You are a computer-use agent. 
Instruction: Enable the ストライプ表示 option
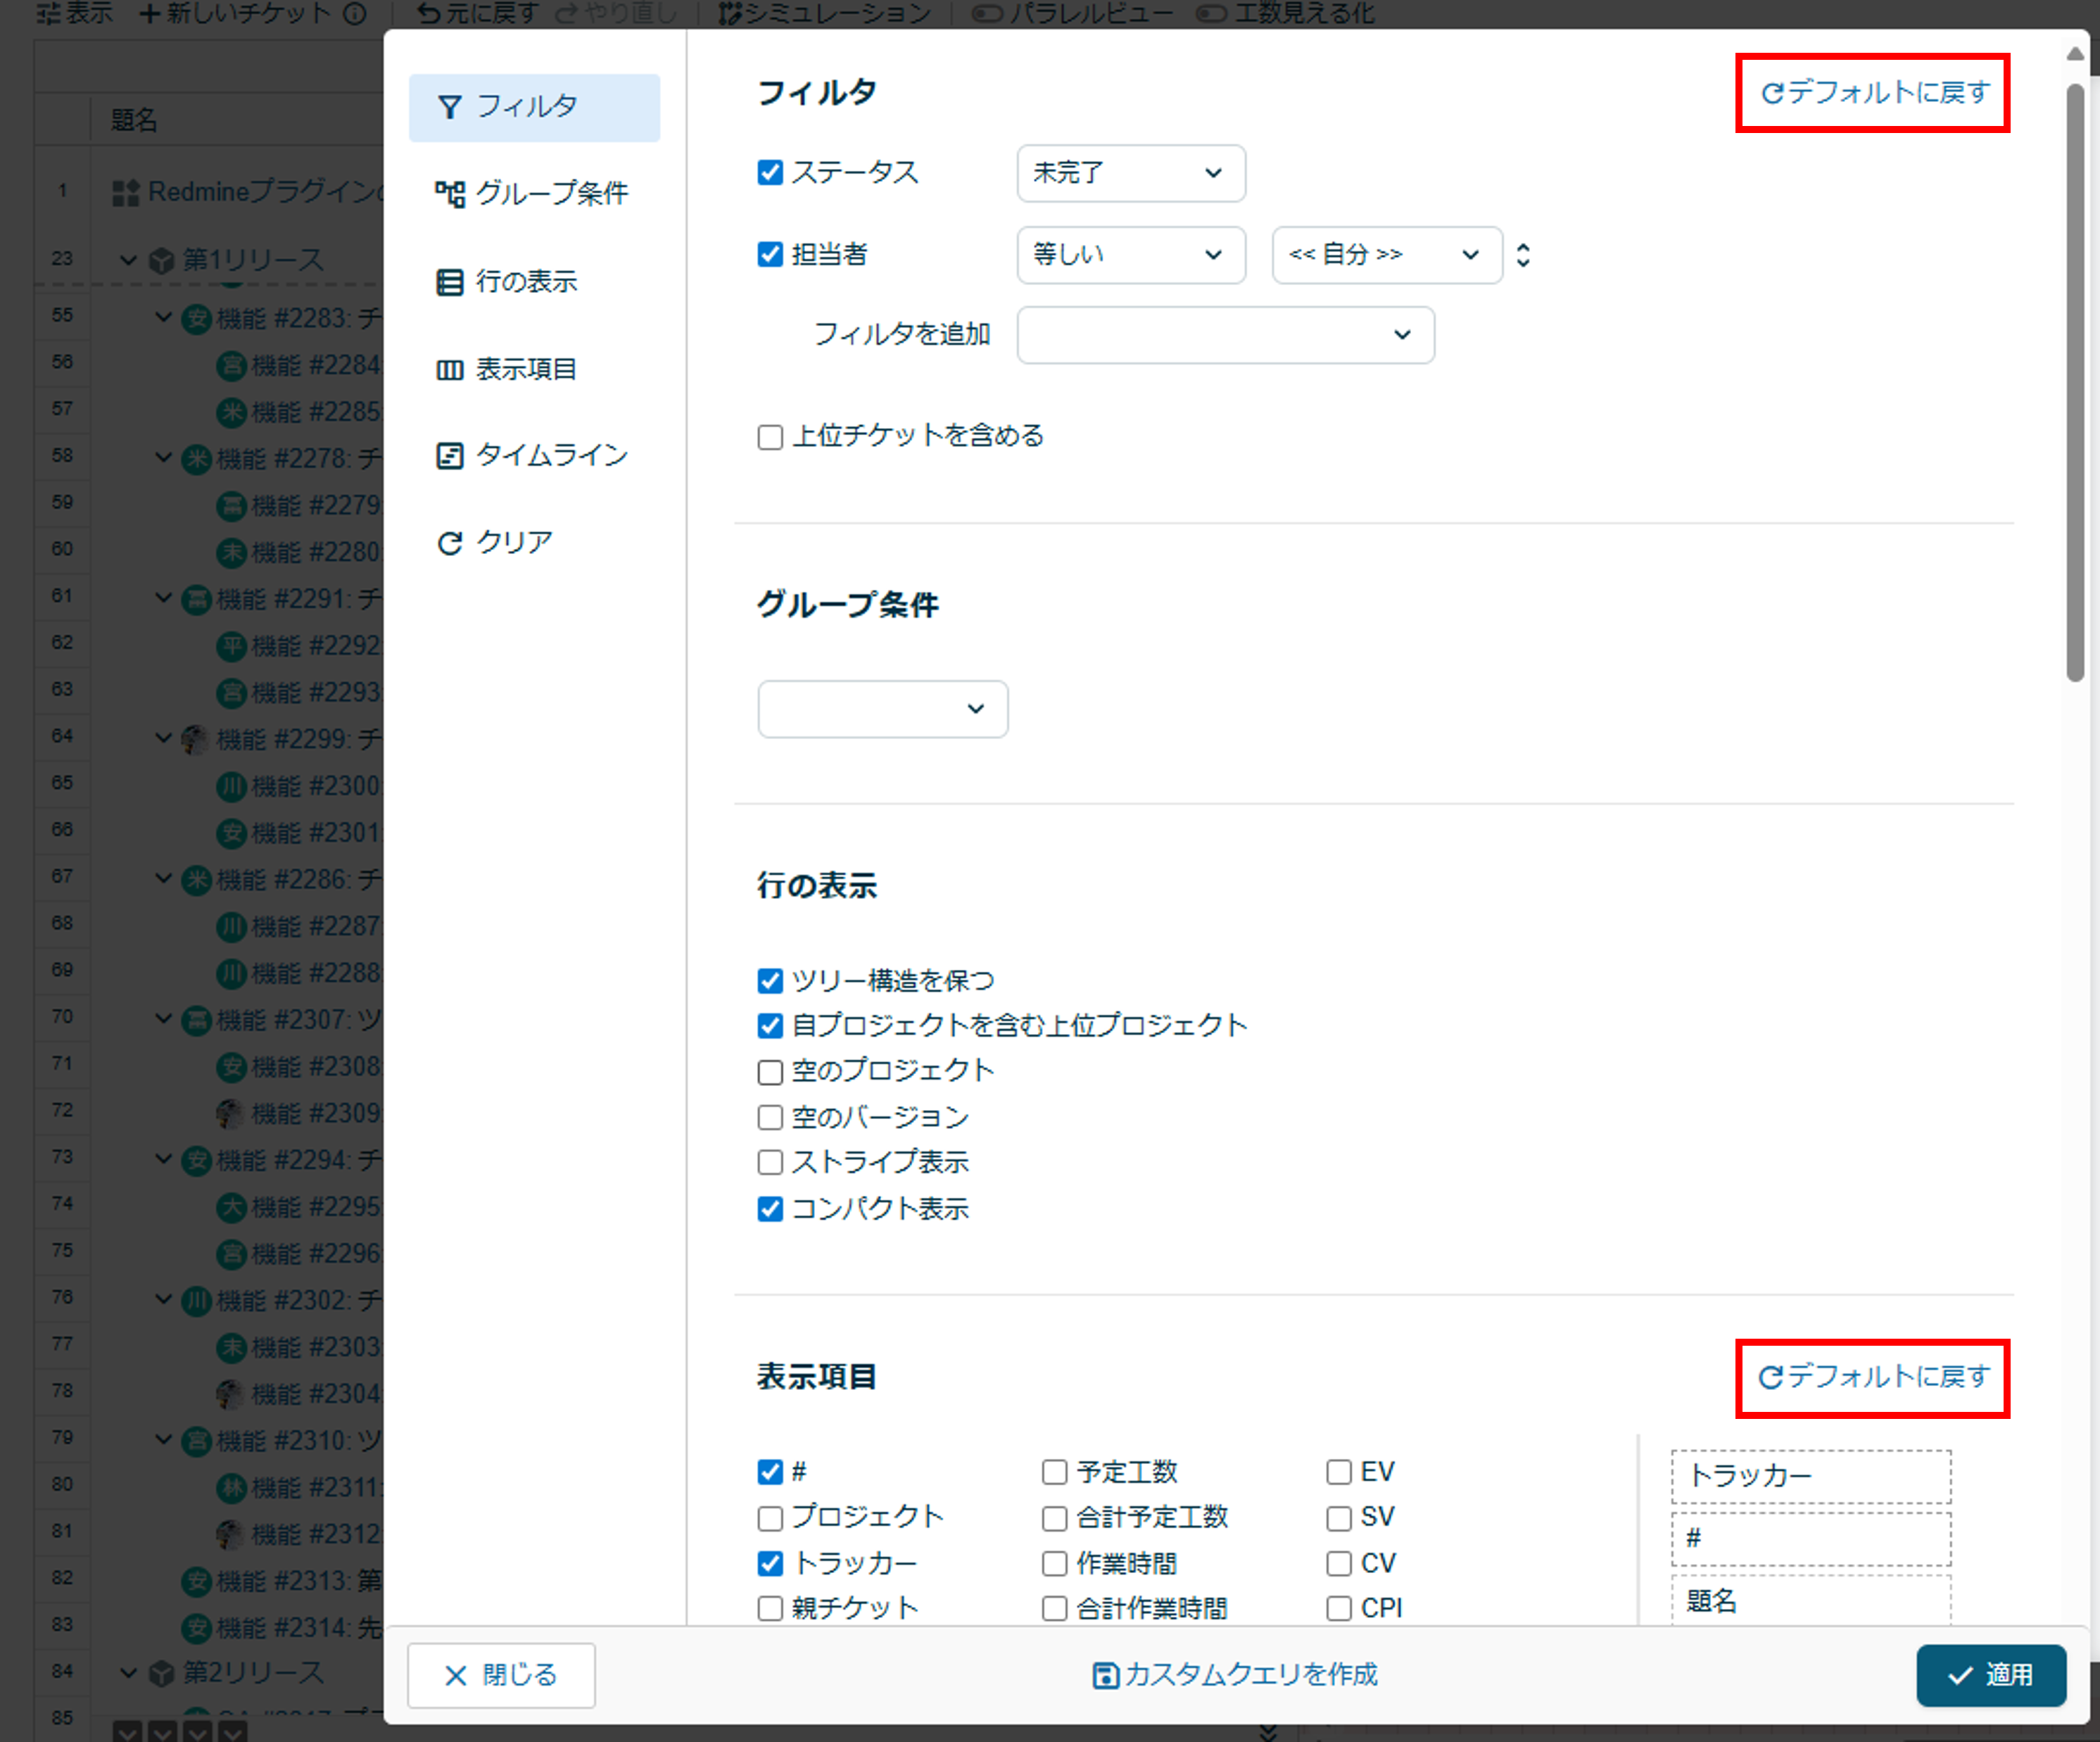tap(769, 1162)
